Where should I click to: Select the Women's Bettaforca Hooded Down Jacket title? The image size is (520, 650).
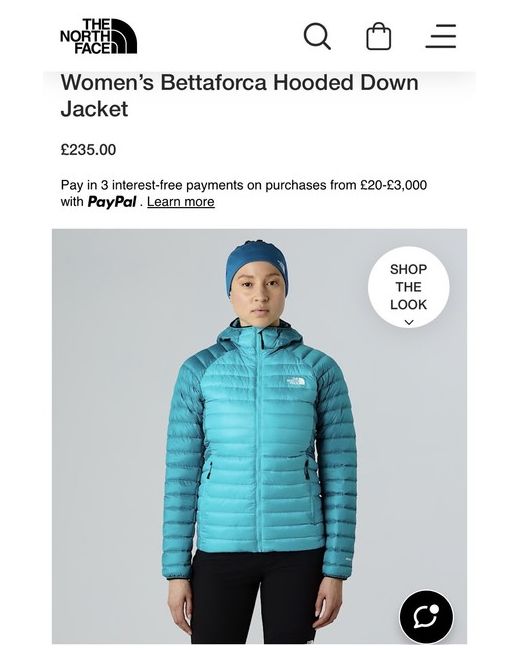point(240,95)
